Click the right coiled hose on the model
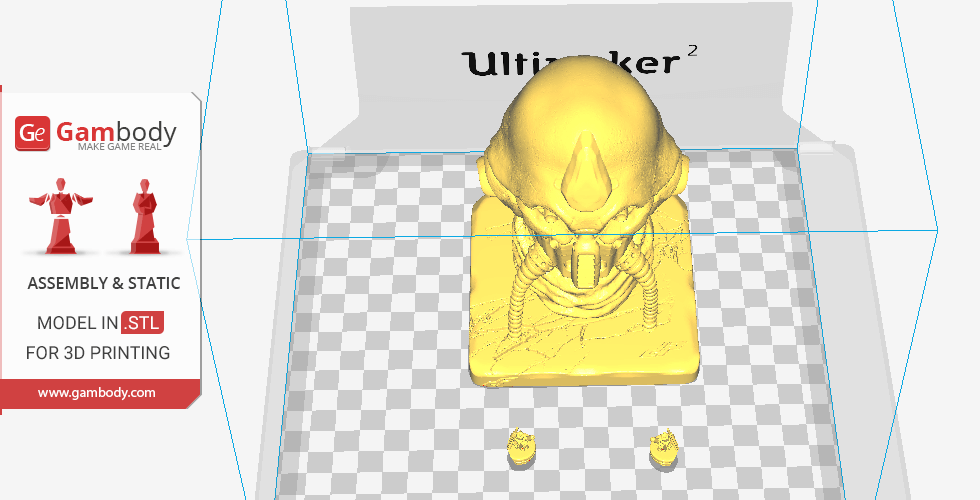Screen dimensions: 980x500 [x=649, y=299]
